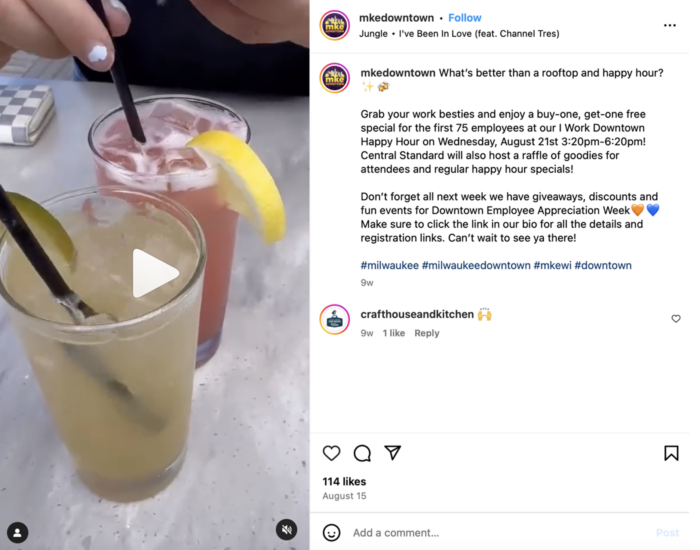Open the three-dot more options menu
The width and height of the screenshot is (700, 550).
click(x=670, y=25)
